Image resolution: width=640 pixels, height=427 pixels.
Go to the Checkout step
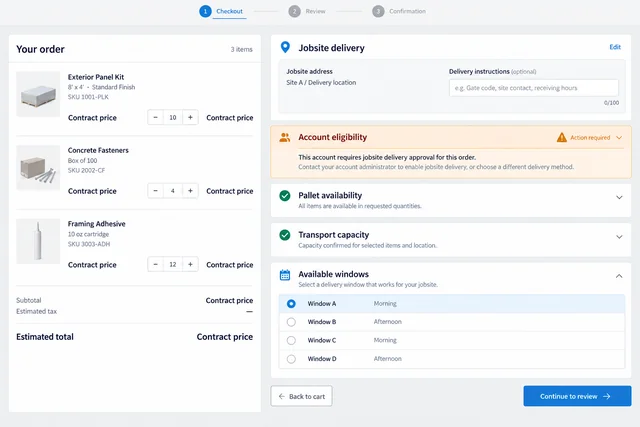click(229, 11)
